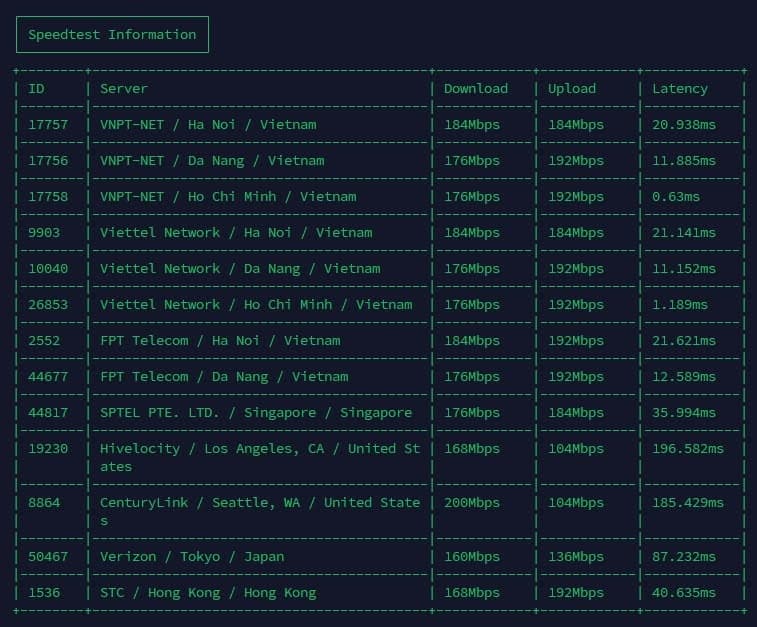This screenshot has height=627, width=757.
Task: Click server ID 1536
Action: click(44, 593)
